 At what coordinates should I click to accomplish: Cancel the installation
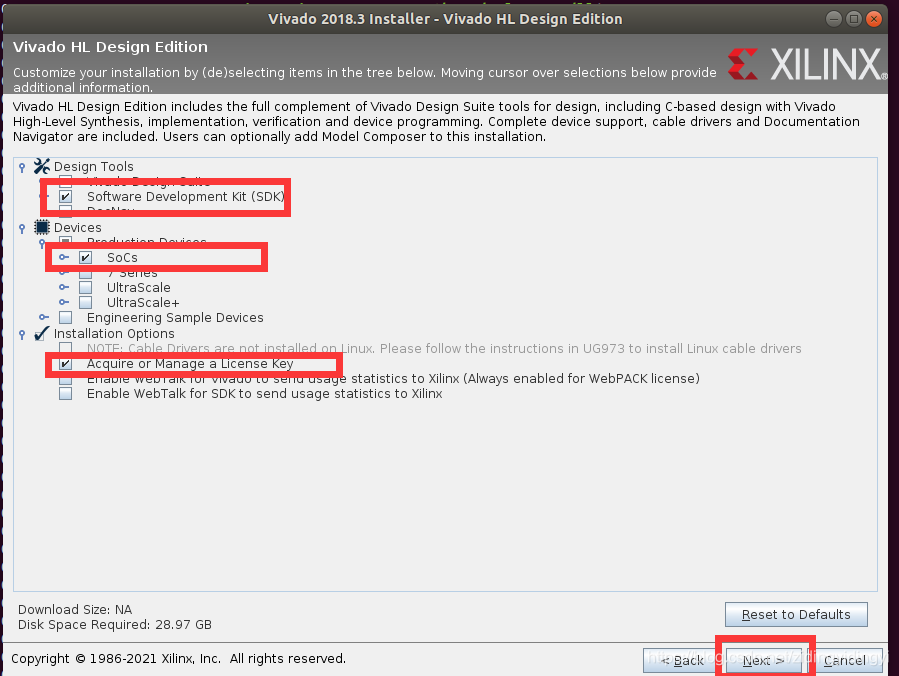(845, 661)
